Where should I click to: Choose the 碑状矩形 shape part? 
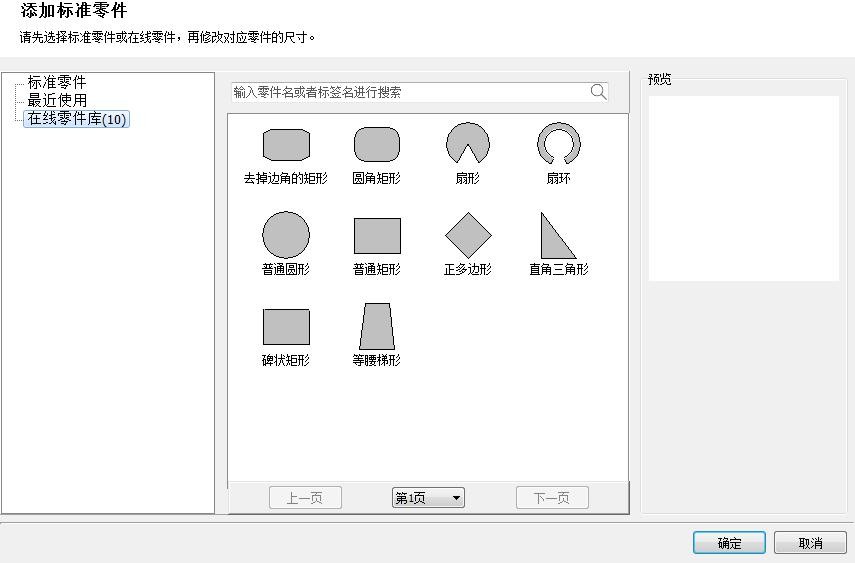click(x=286, y=327)
